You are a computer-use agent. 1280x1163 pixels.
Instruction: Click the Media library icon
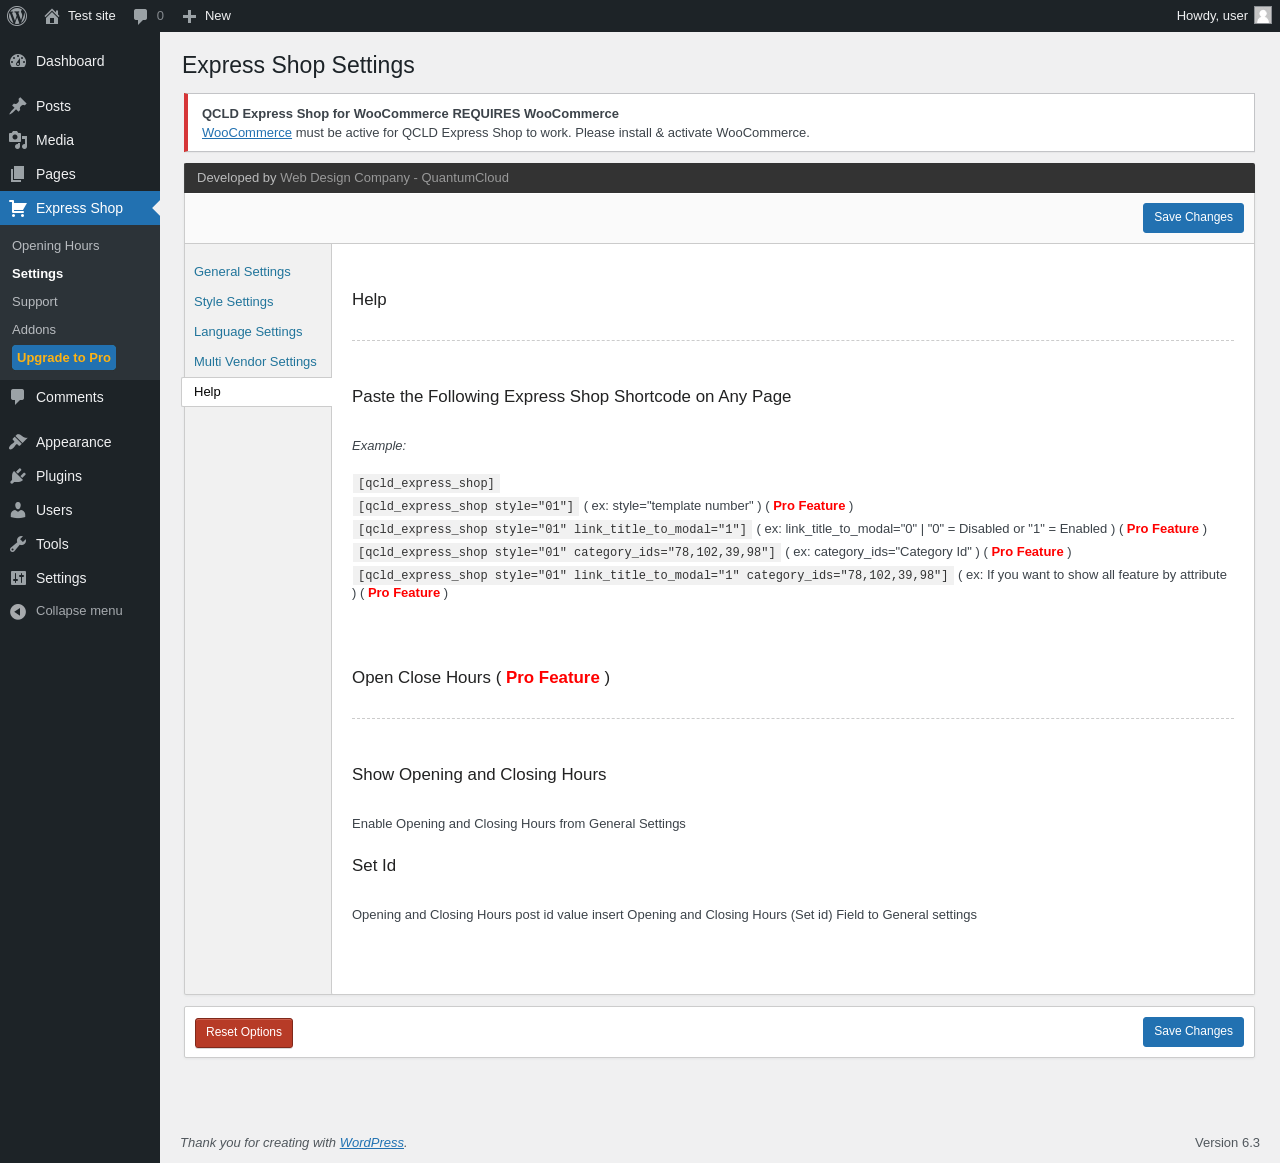click(x=18, y=140)
